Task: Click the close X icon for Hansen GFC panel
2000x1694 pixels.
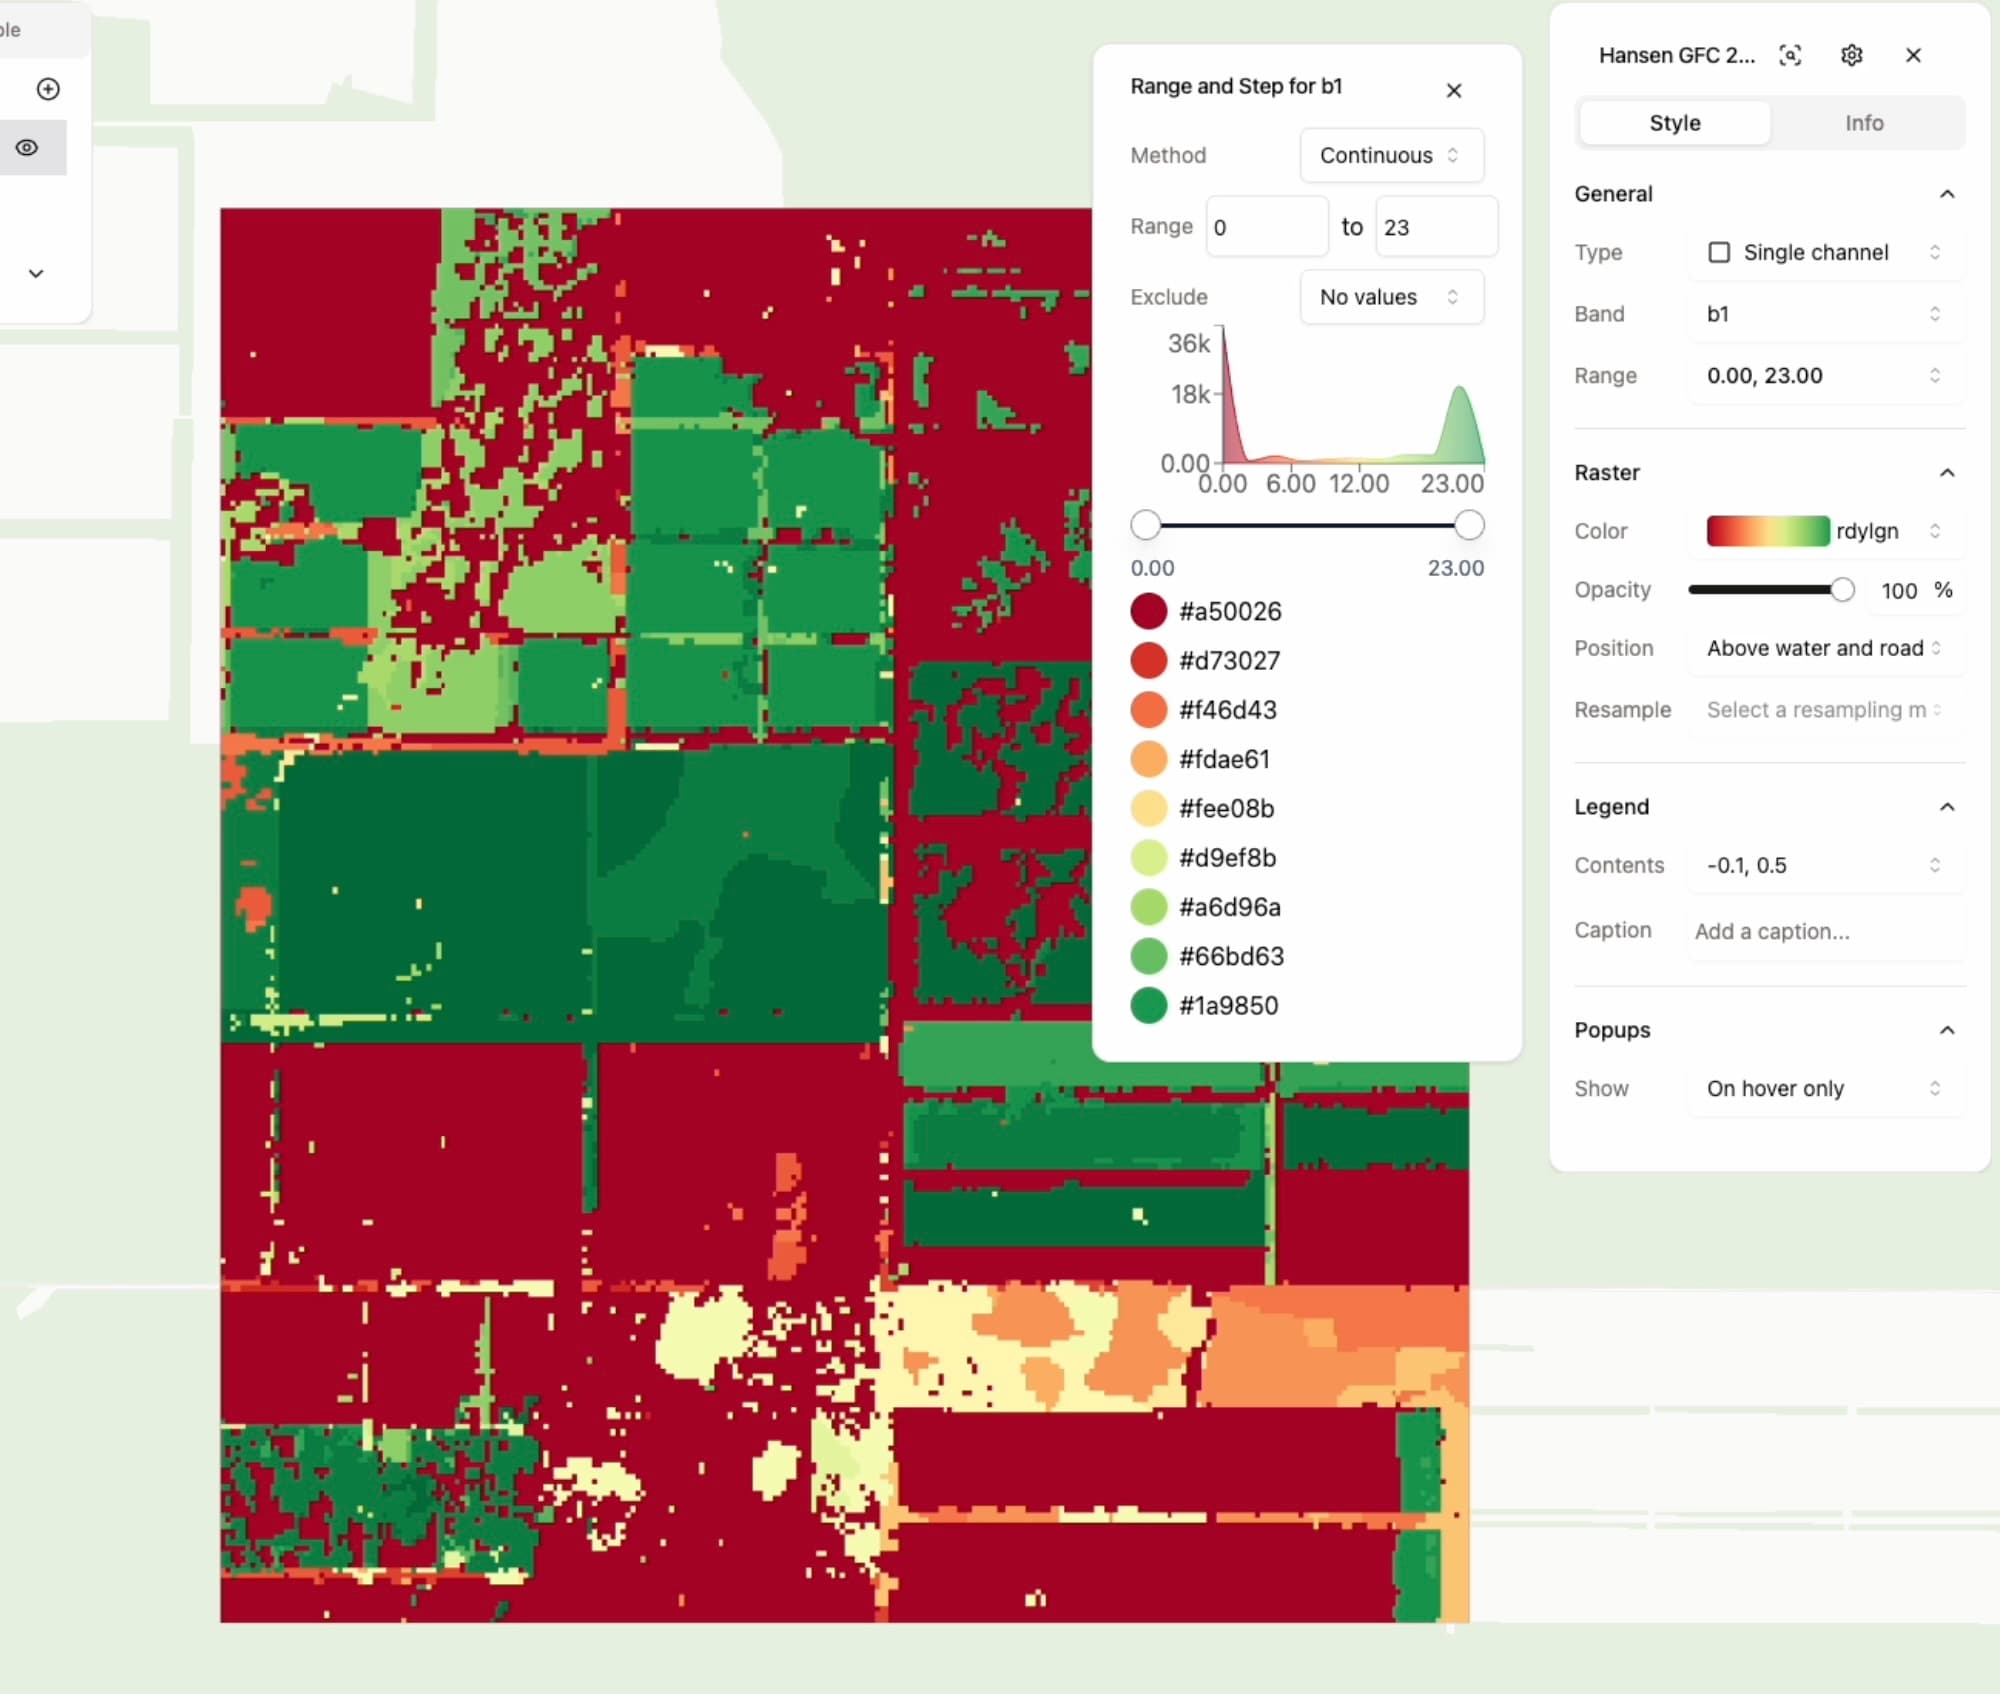Action: coord(1914,54)
